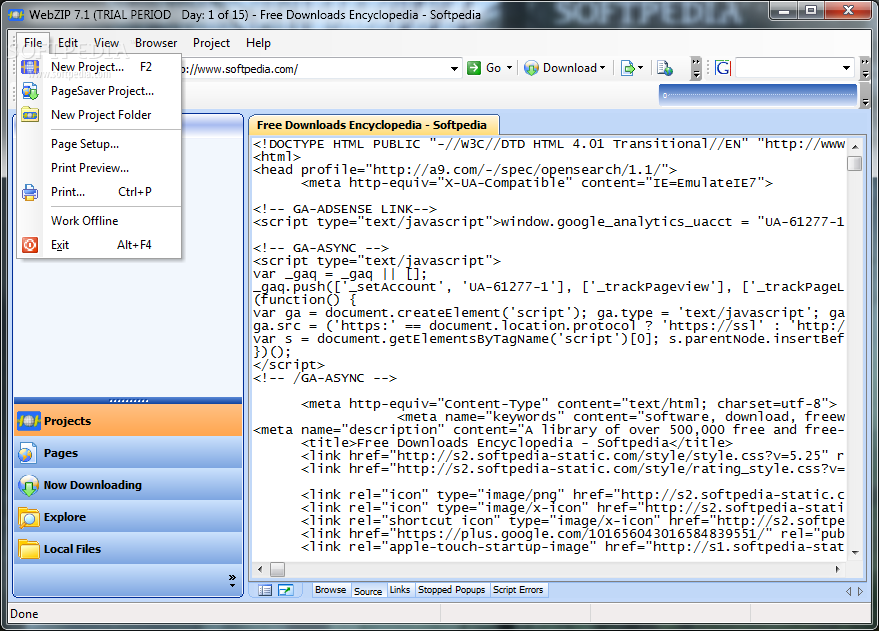Switch to the Links tab
This screenshot has width=879, height=631.
400,590
